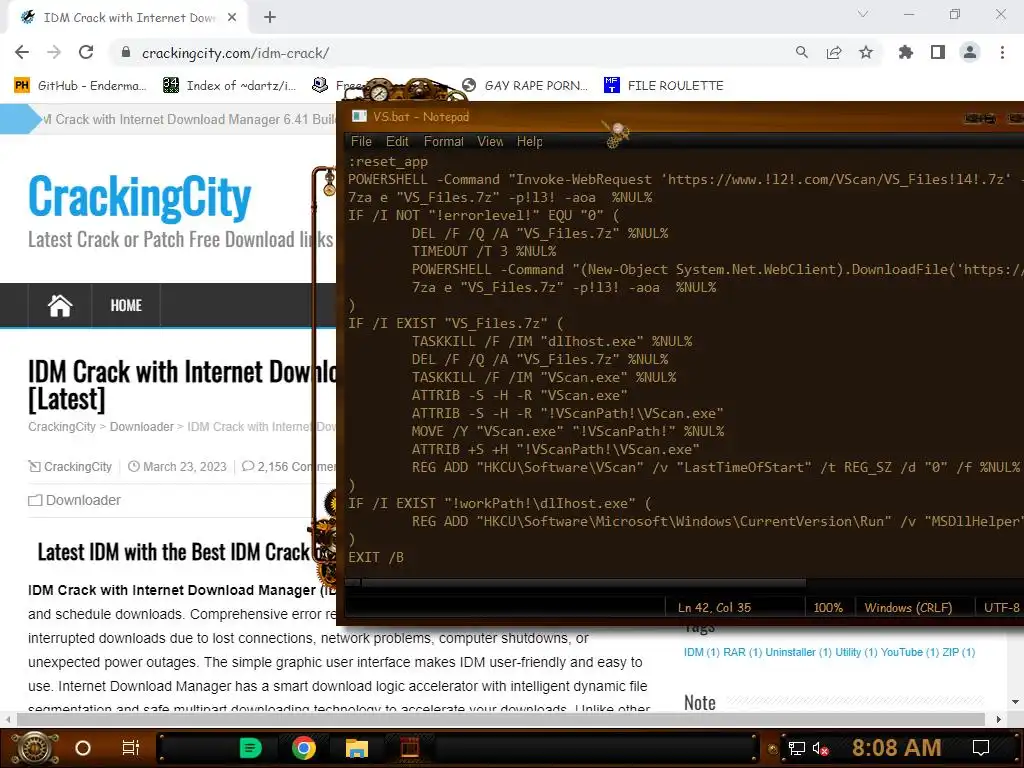The image size is (1024, 768).
Task: Open the Format menu in Notepad
Action: point(443,142)
